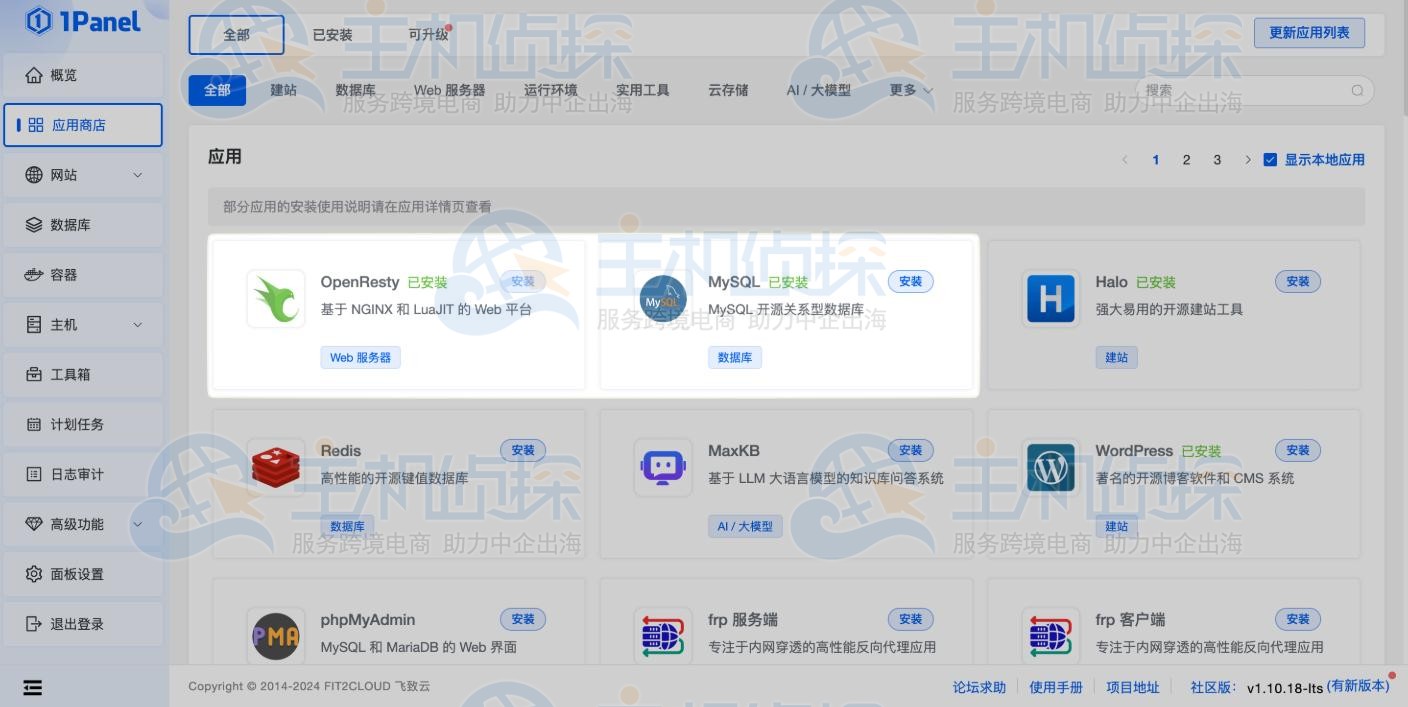This screenshot has height=707, width=1408.
Task: Click the Halo app icon
Action: (1050, 298)
